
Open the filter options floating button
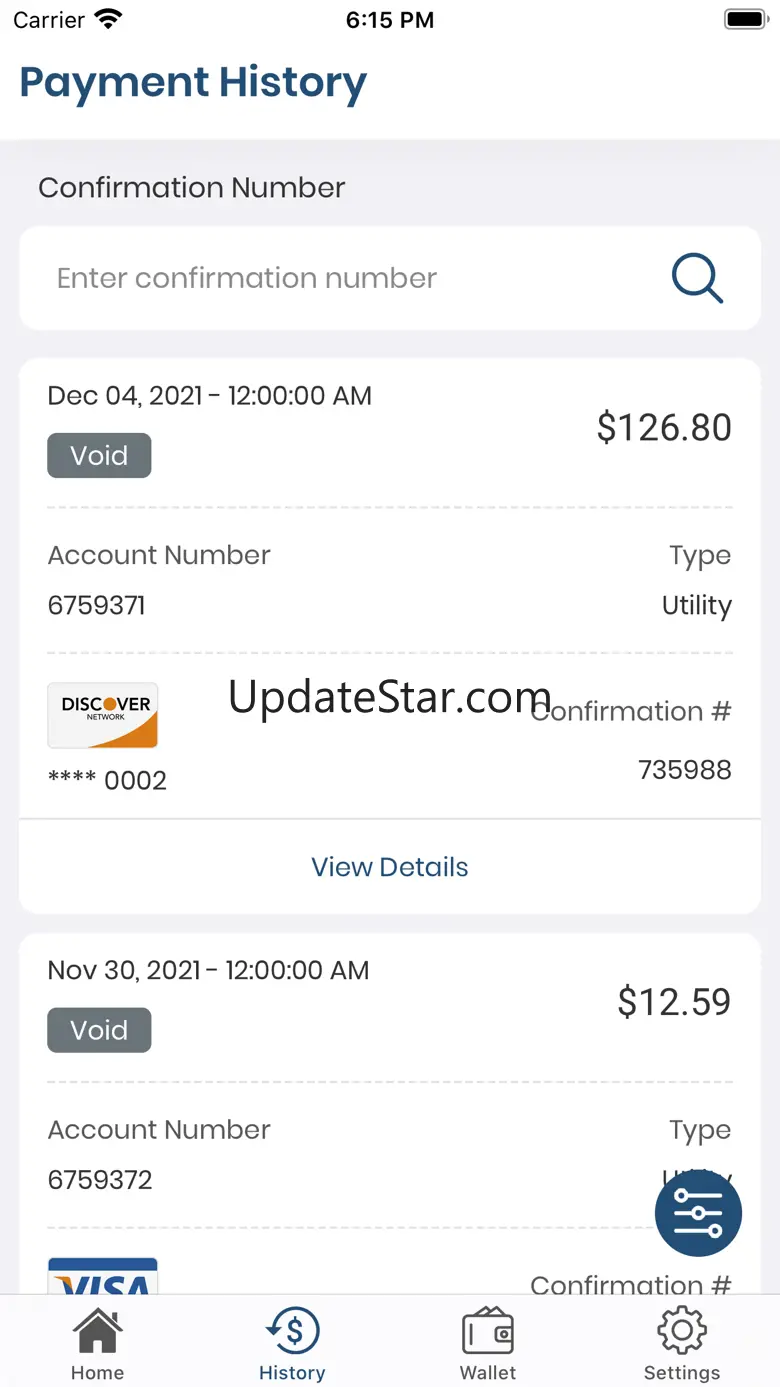pos(698,1213)
